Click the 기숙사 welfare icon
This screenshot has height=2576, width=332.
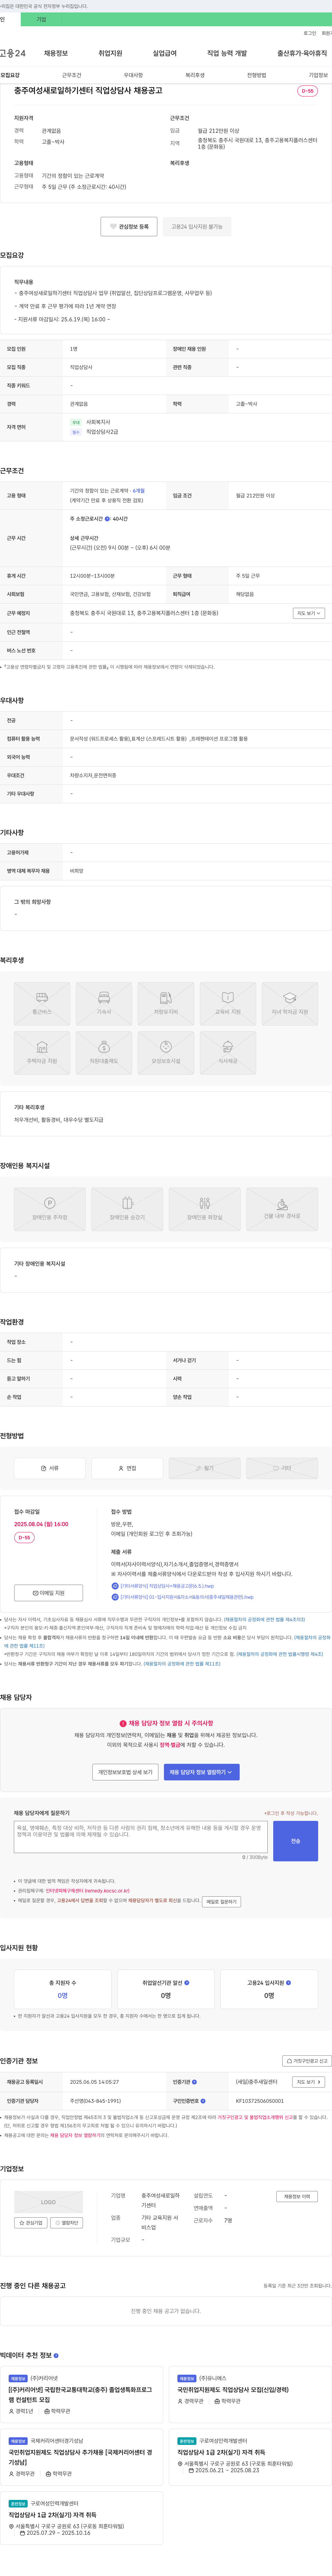[x=104, y=1003]
